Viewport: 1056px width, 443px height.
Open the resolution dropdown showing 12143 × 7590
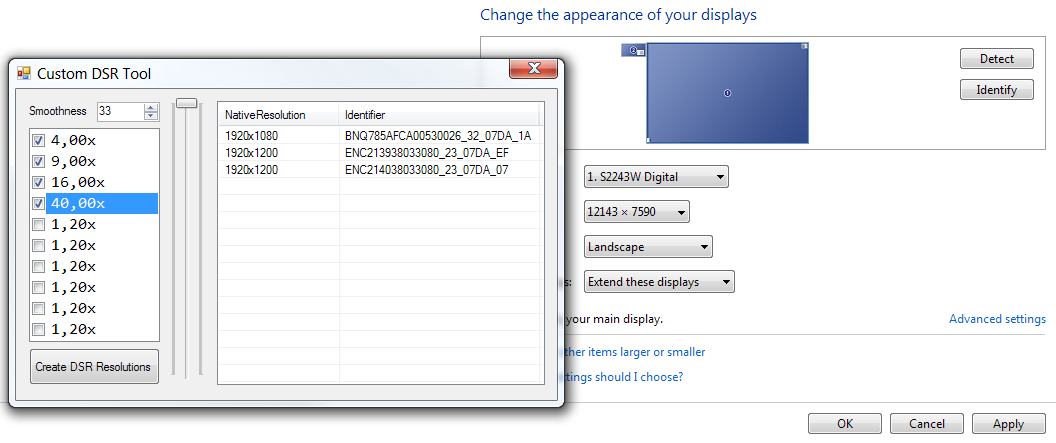coord(636,212)
